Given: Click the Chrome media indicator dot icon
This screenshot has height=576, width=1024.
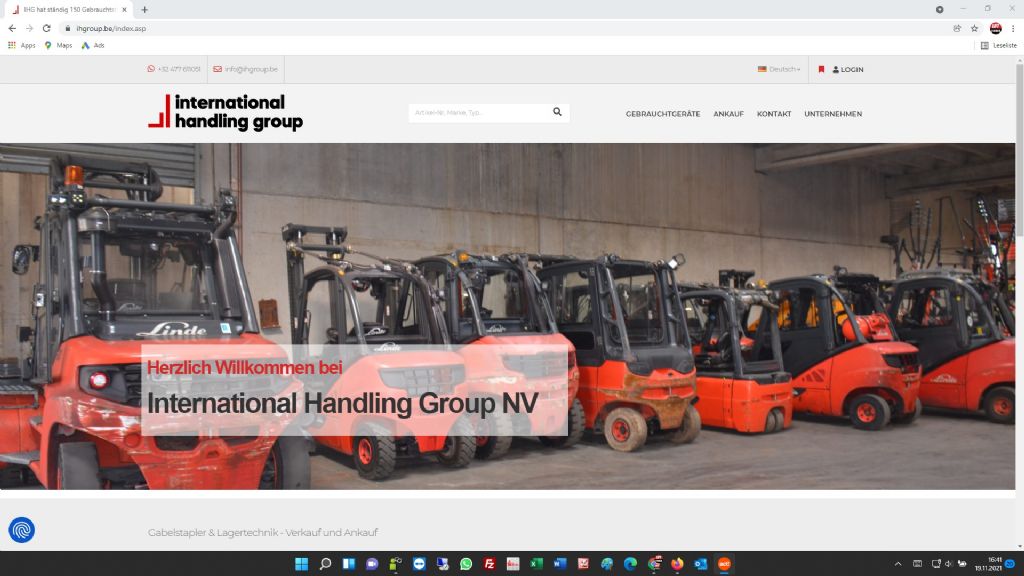Looking at the screenshot, I should tap(939, 9).
